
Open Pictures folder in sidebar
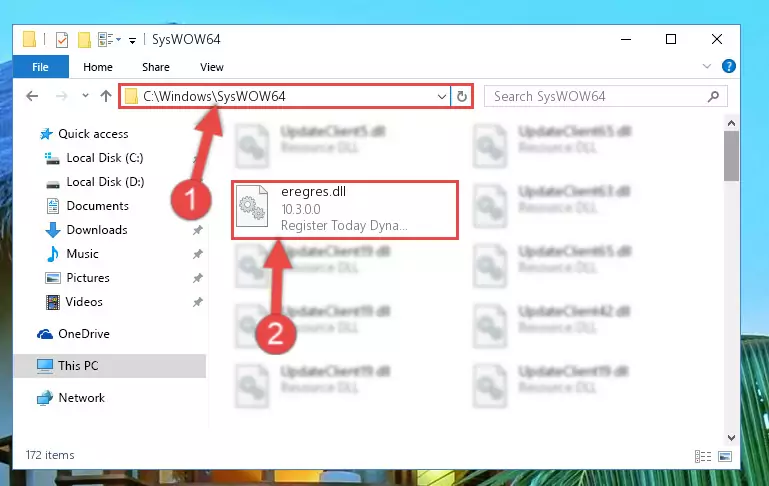[x=88, y=278]
